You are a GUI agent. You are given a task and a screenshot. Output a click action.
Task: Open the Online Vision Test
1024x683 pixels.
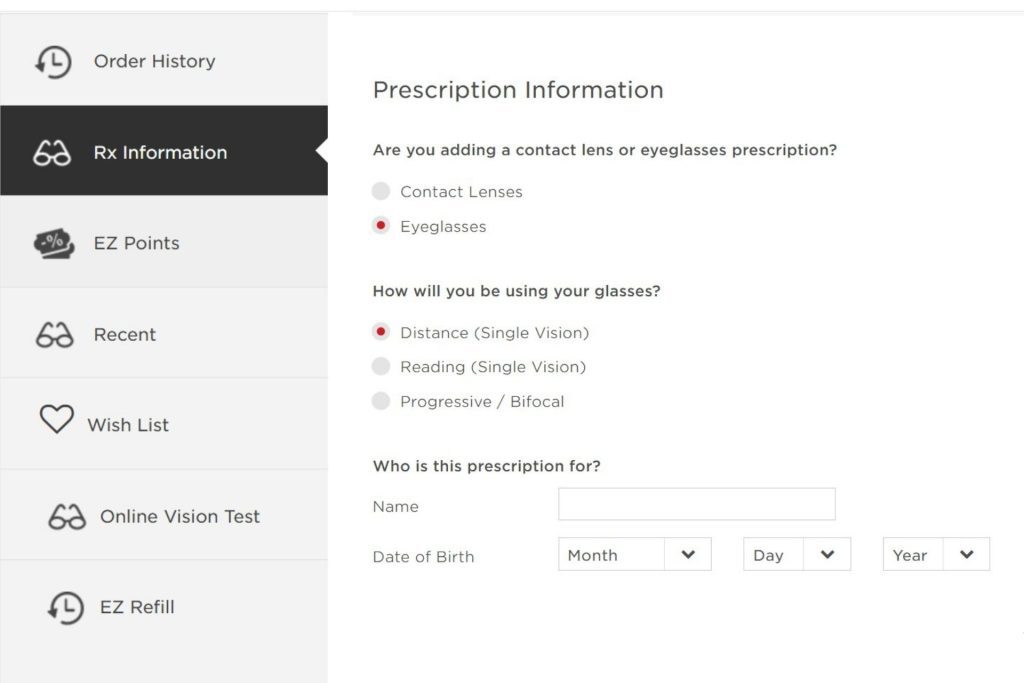(179, 515)
